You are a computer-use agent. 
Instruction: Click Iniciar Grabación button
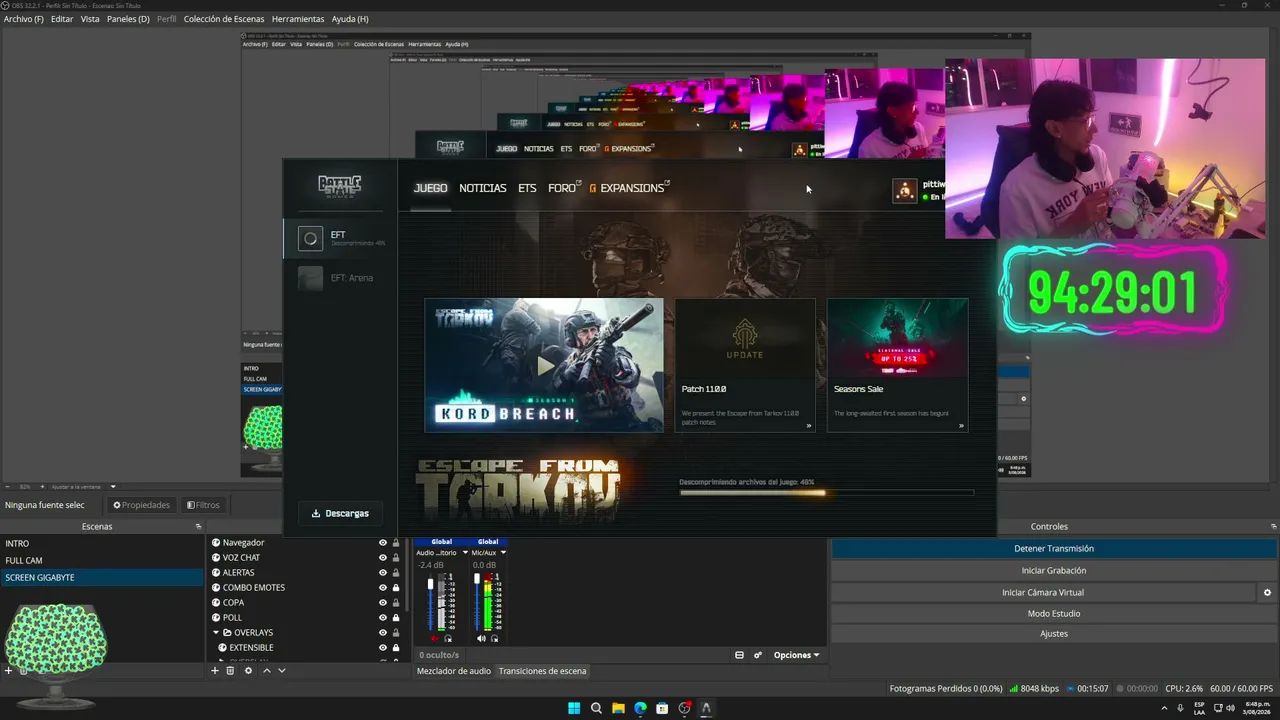(1054, 571)
